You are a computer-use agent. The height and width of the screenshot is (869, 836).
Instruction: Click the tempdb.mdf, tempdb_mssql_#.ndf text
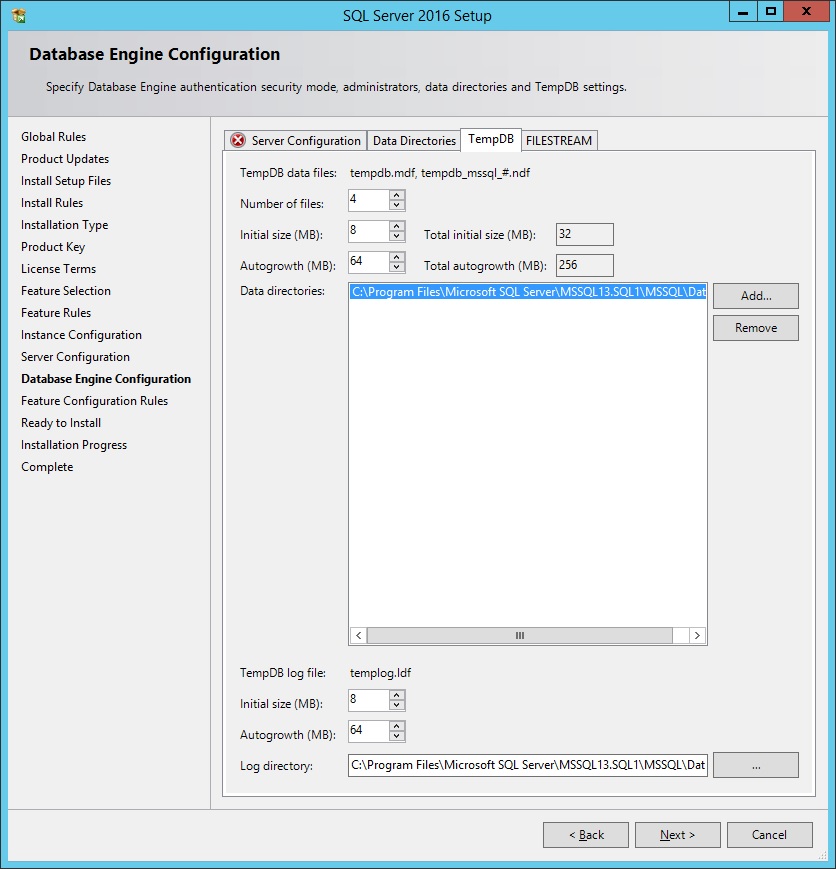coord(440,173)
